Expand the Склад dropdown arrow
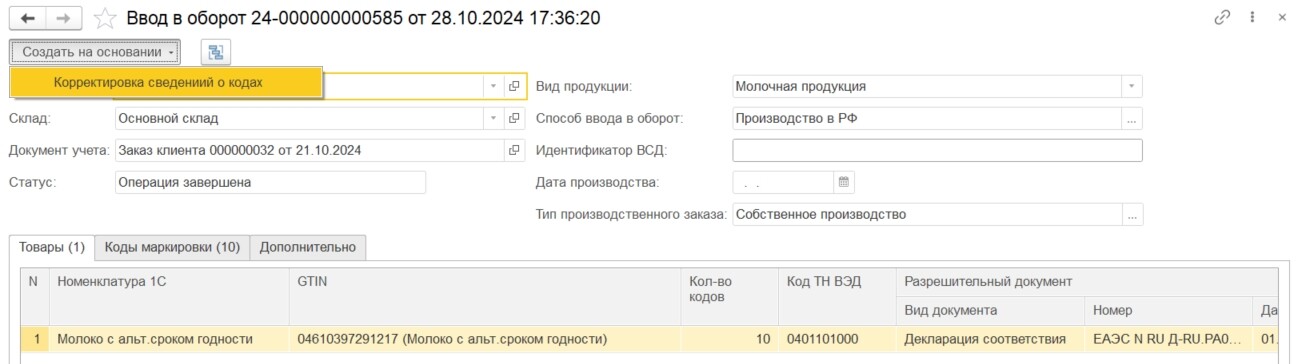 [x=493, y=118]
